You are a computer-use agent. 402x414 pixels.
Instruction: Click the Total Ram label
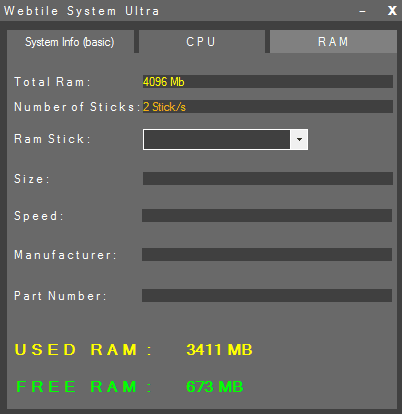(x=52, y=82)
